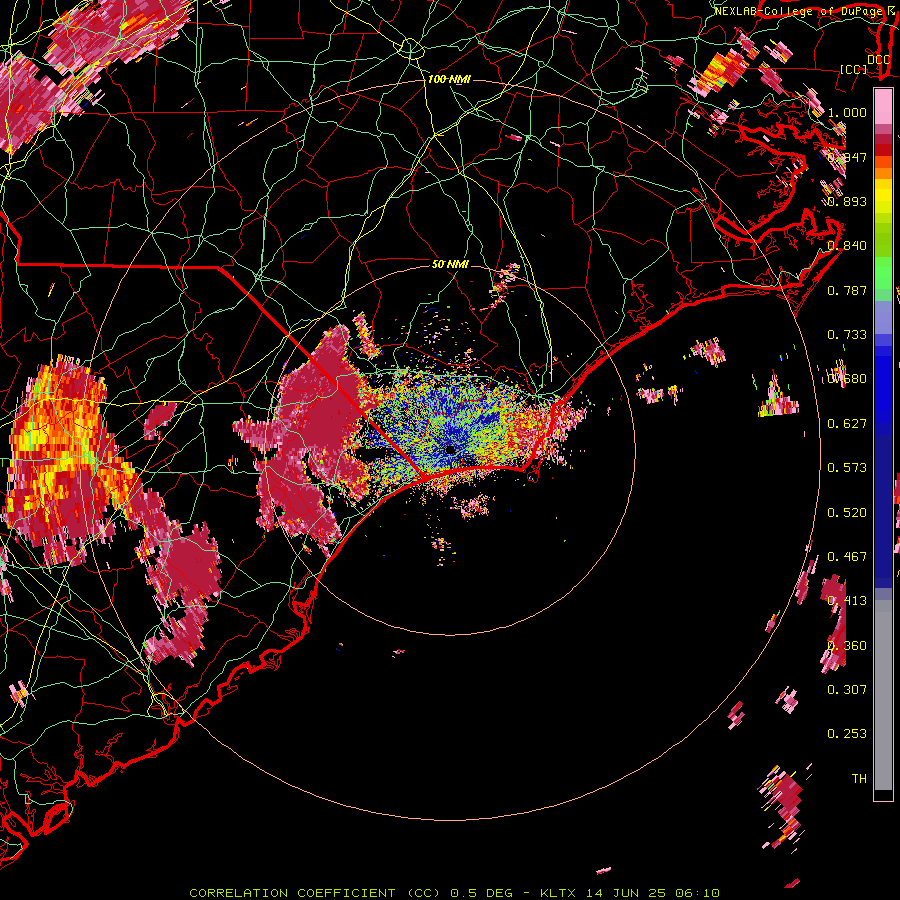Click the 0.733 scale value
900x900 pixels.
pos(847,335)
